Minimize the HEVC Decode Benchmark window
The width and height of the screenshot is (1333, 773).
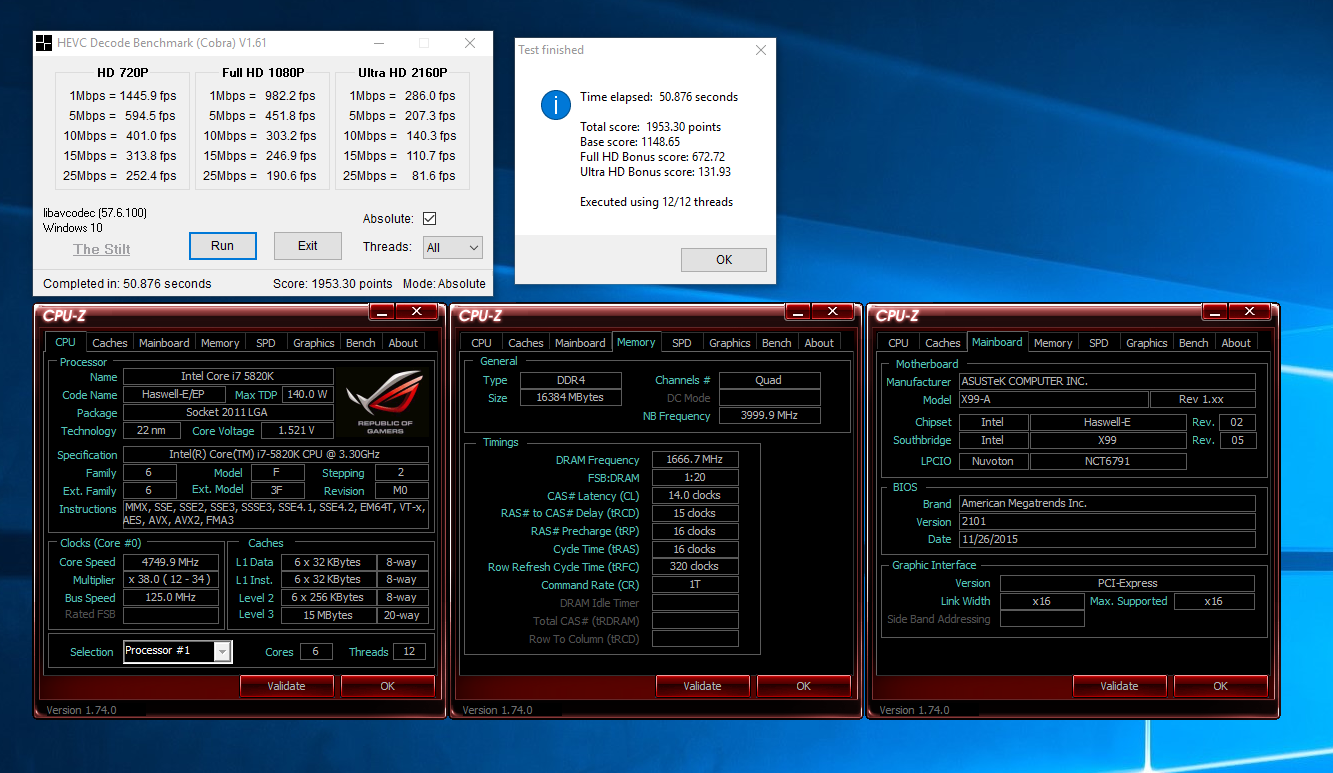378,43
